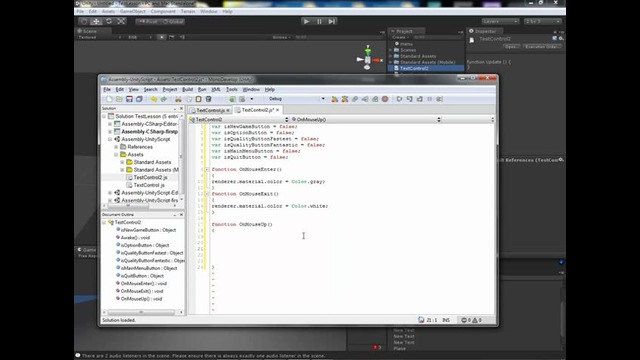This screenshot has height=360, width=640.
Task: Expand the Scenes folder in Project panel
Action: point(391,50)
